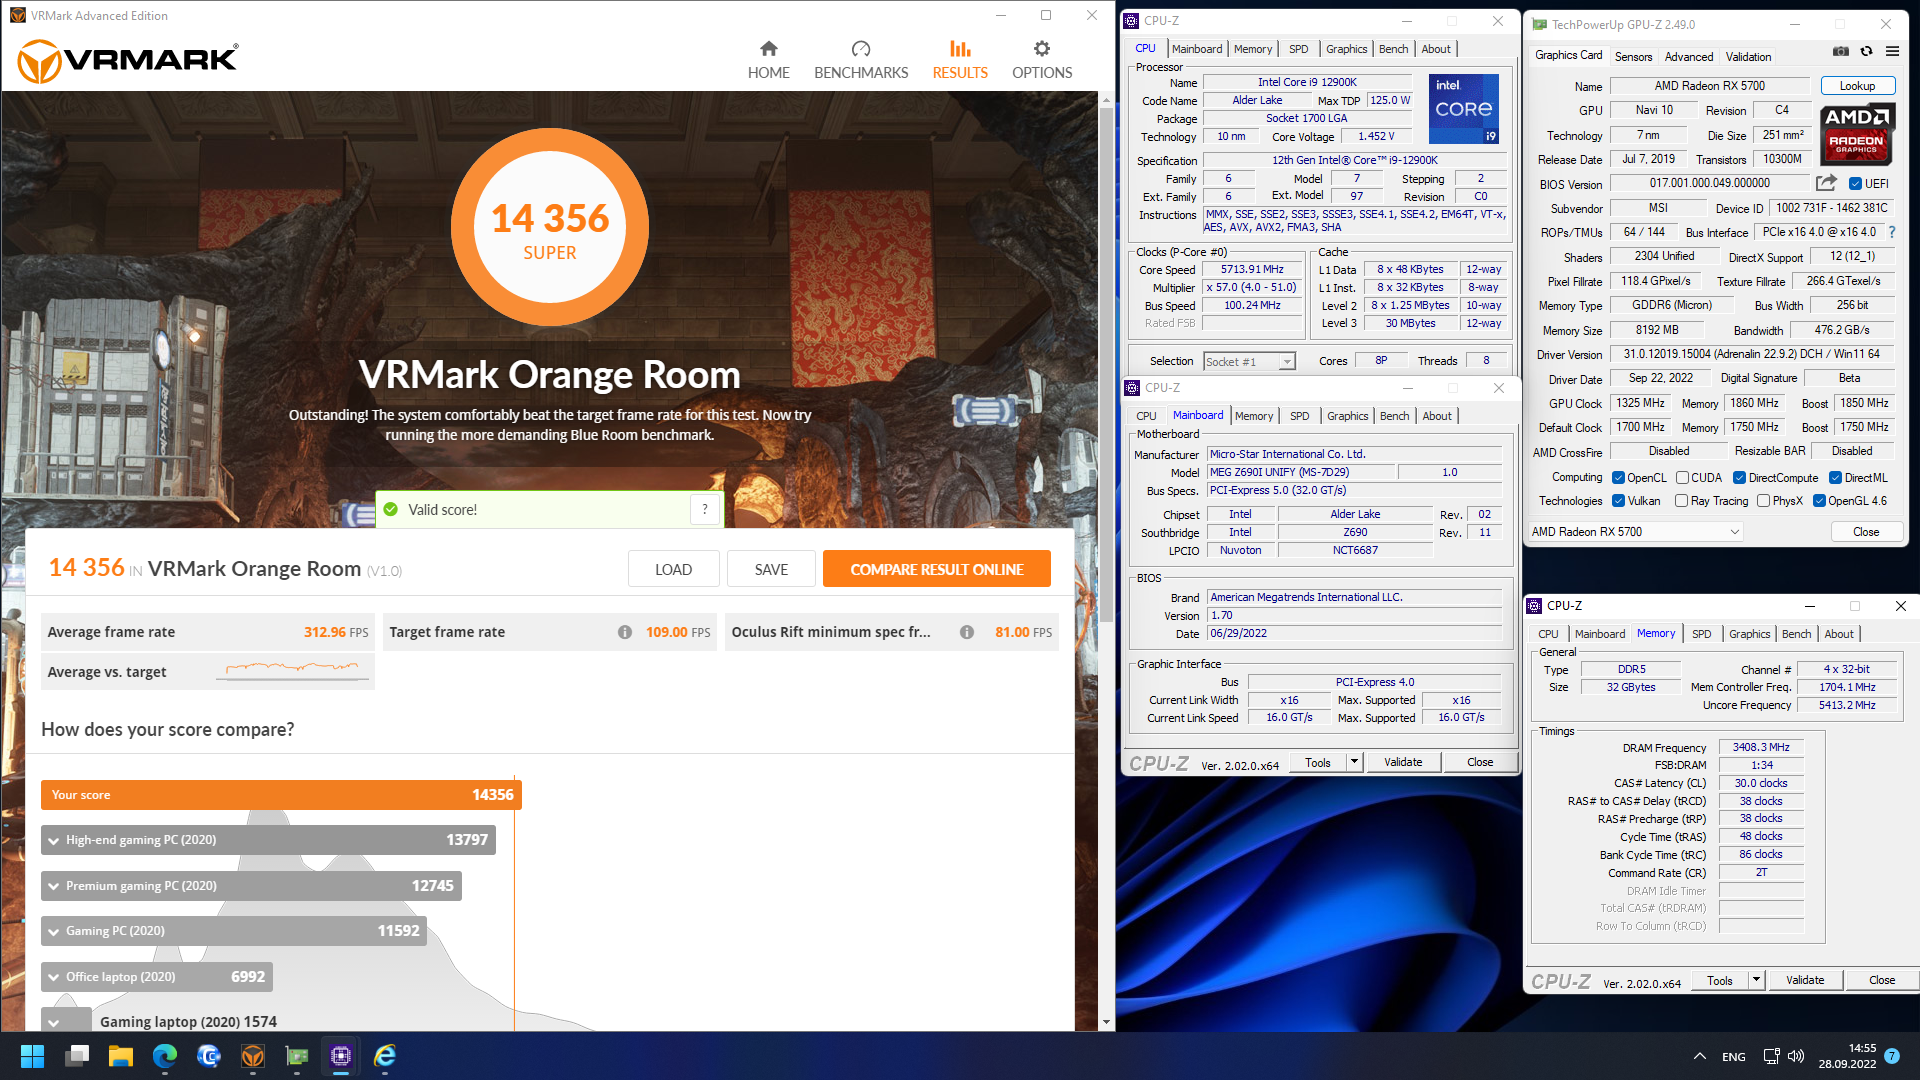1920x1080 pixels.
Task: Open VRMark taskbar icon
Action: (x=253, y=1056)
